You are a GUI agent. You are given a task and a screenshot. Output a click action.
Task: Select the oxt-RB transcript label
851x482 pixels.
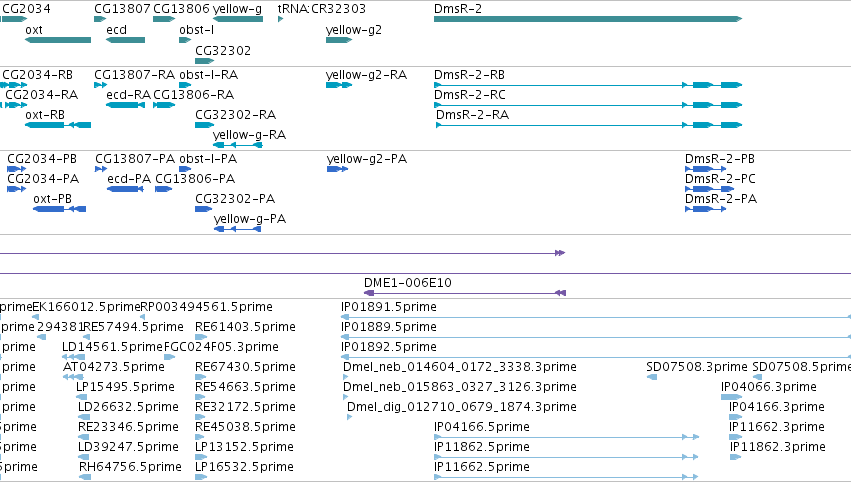45,115
